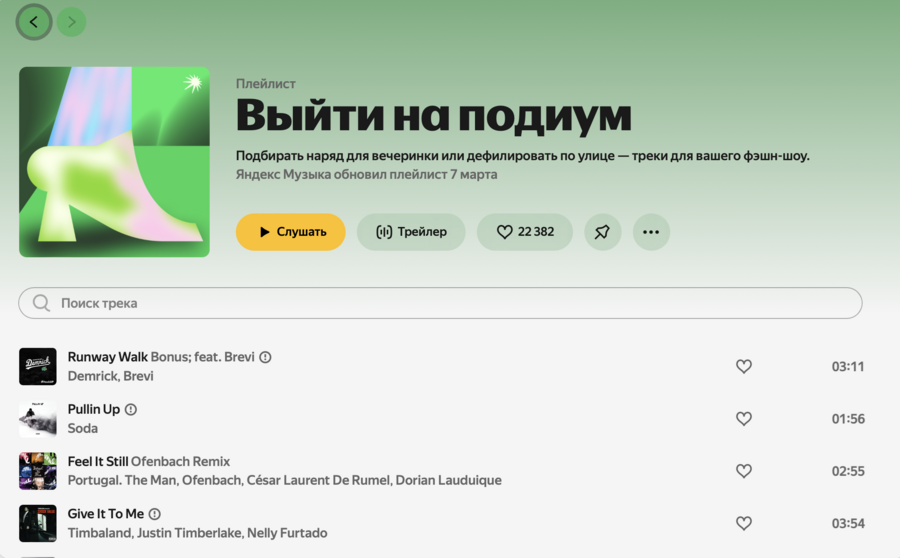Image resolution: width=900 pixels, height=558 pixels.
Task: Click the Runway Walk album thumbnail
Action: 38,366
